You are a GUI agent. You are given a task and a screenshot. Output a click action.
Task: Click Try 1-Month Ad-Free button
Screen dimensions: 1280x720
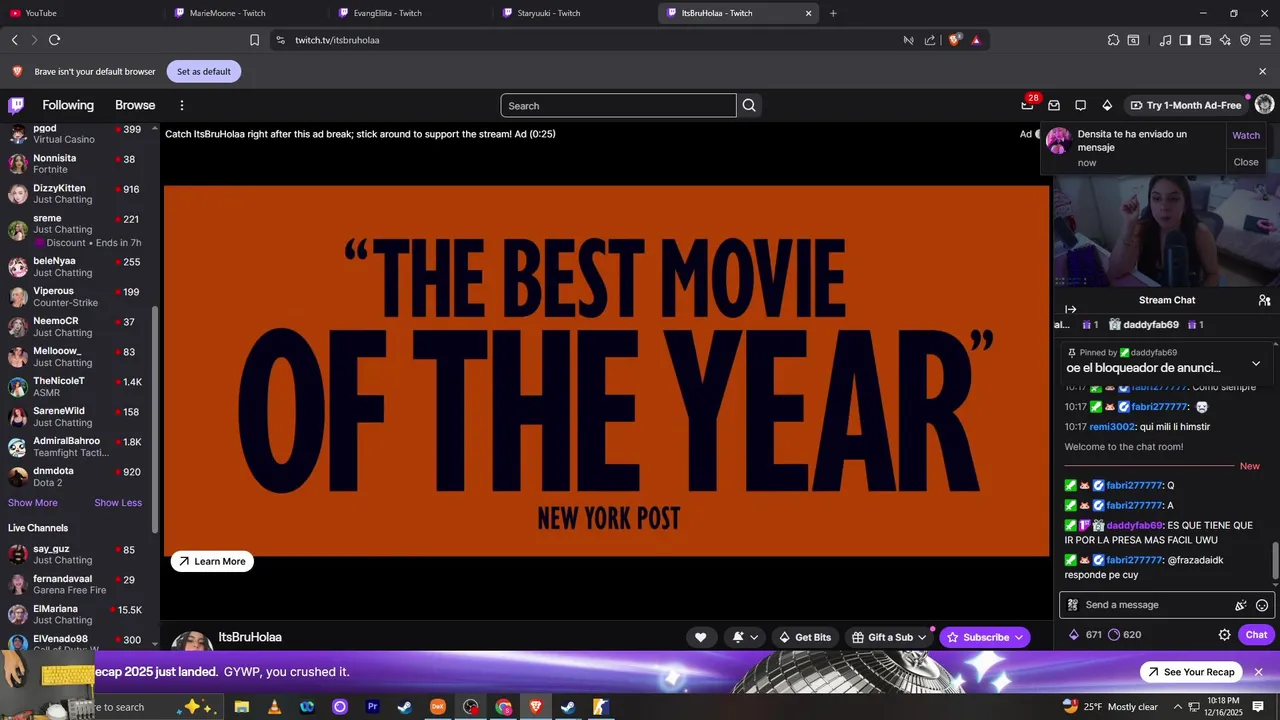(x=1185, y=105)
